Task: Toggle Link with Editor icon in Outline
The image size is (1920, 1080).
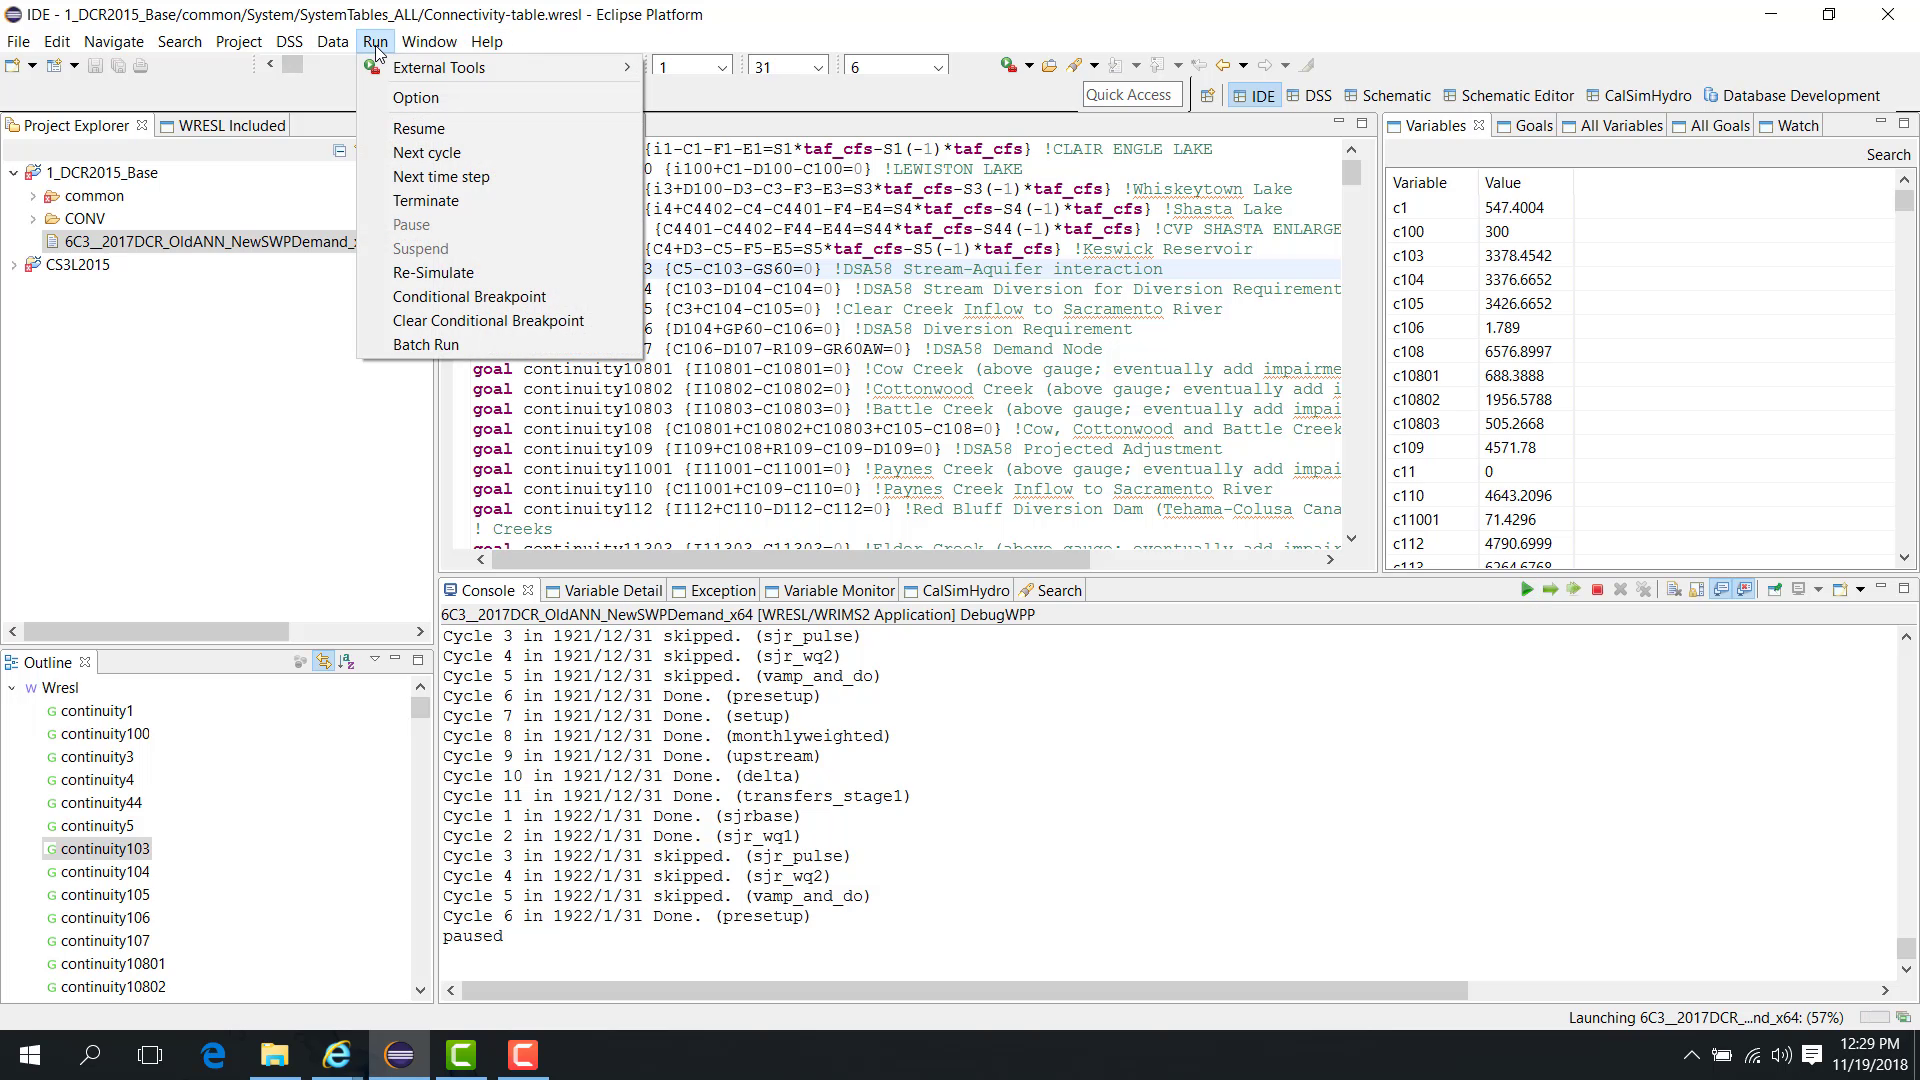Action: tap(323, 661)
